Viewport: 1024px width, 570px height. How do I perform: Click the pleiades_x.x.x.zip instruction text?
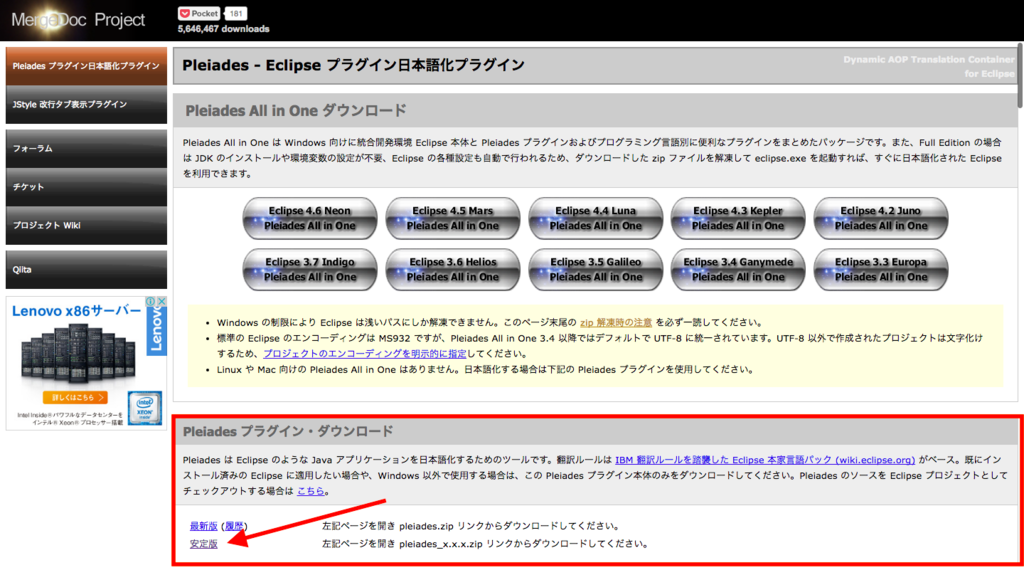point(485,543)
